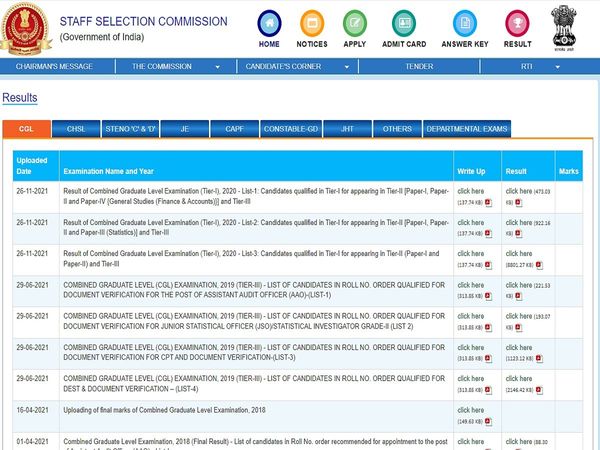Click Result 'click here' for 01-04-2021 row

(x=519, y=441)
